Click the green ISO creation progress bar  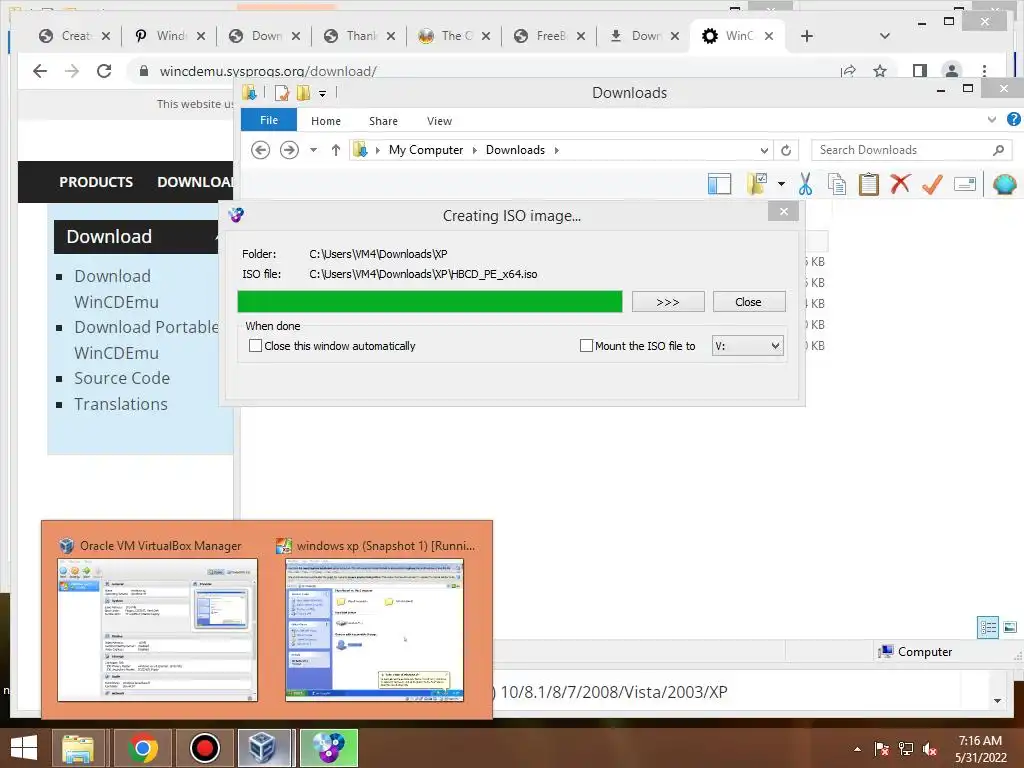[430, 302]
